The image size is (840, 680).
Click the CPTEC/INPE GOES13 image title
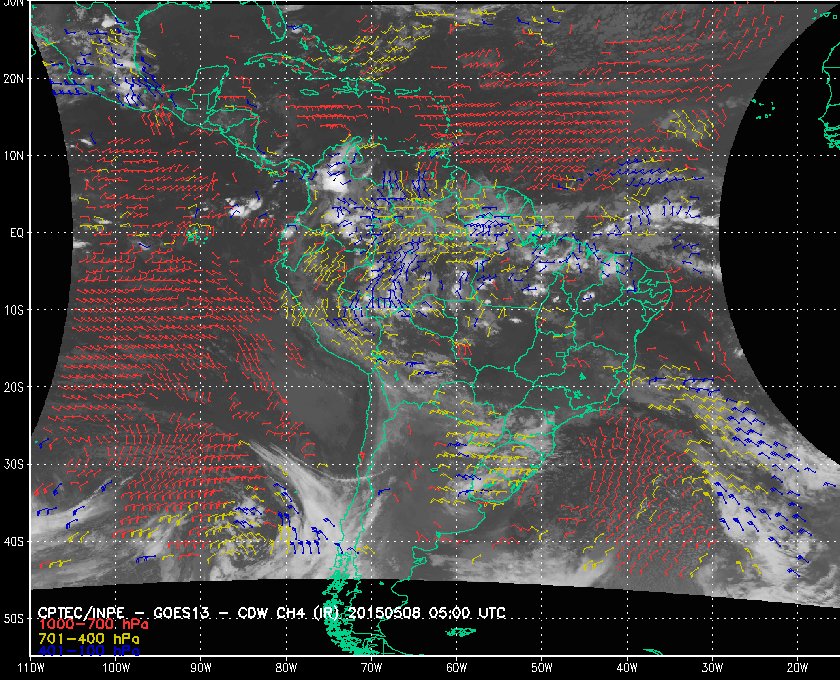click(272, 613)
